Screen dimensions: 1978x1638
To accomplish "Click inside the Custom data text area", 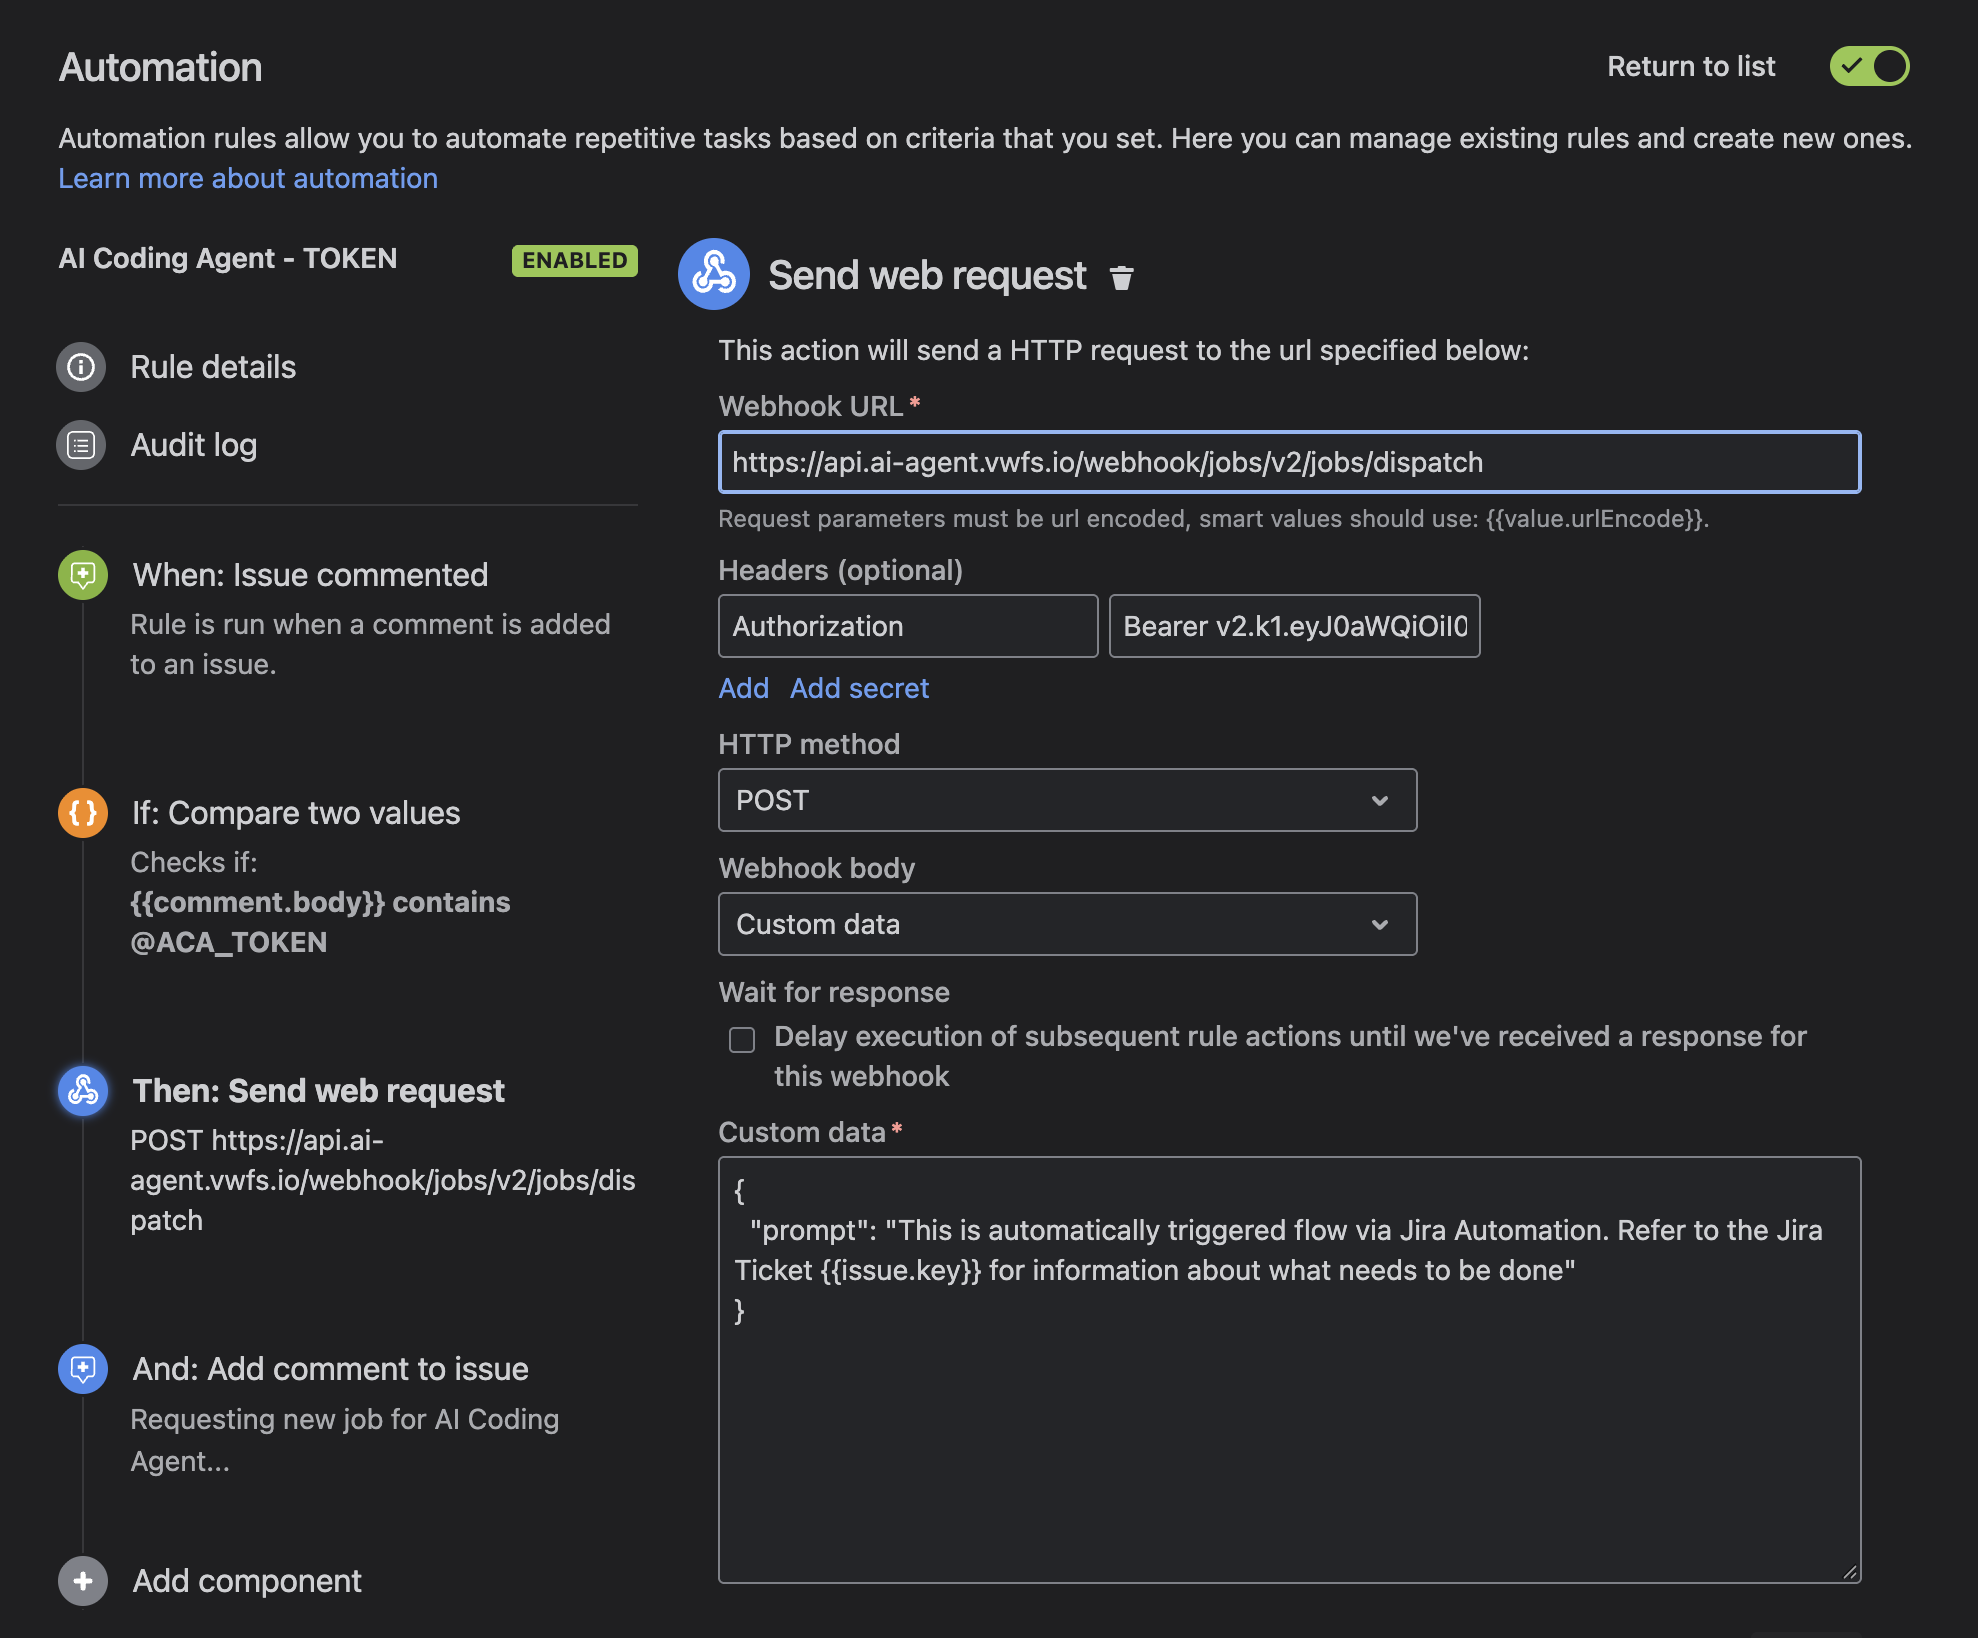I will coord(1289,1370).
